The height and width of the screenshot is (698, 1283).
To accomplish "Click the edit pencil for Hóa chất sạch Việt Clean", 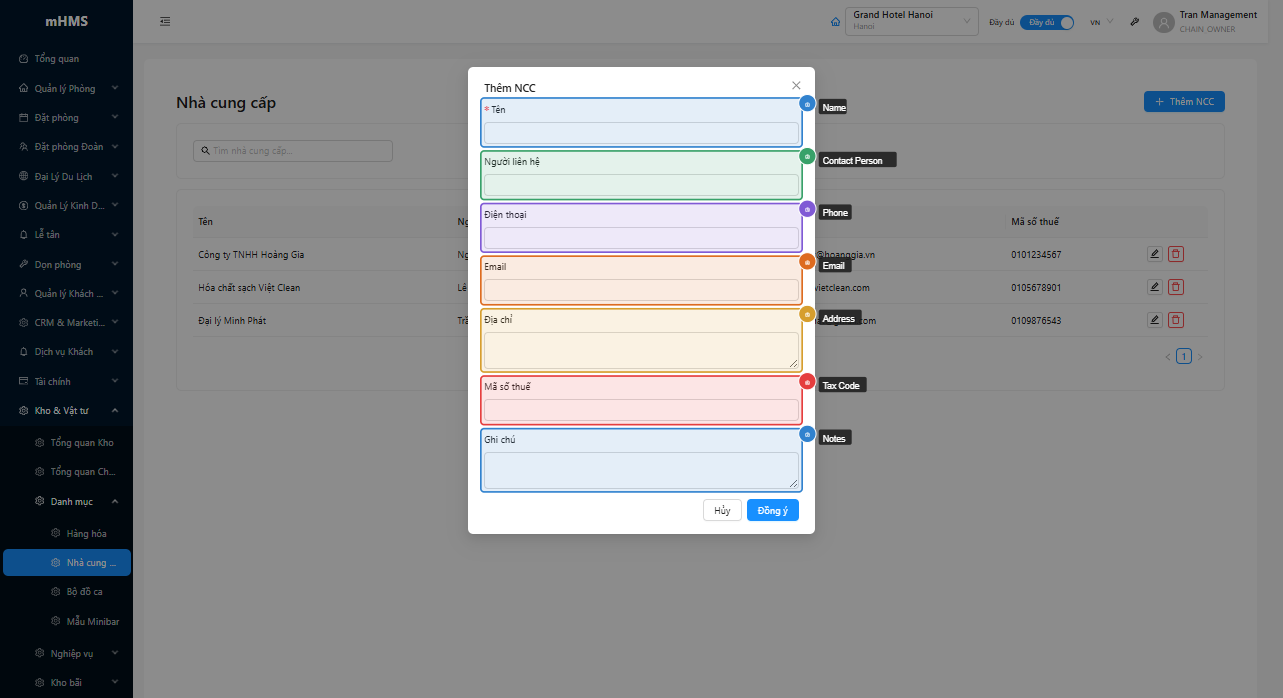I will click(1154, 288).
